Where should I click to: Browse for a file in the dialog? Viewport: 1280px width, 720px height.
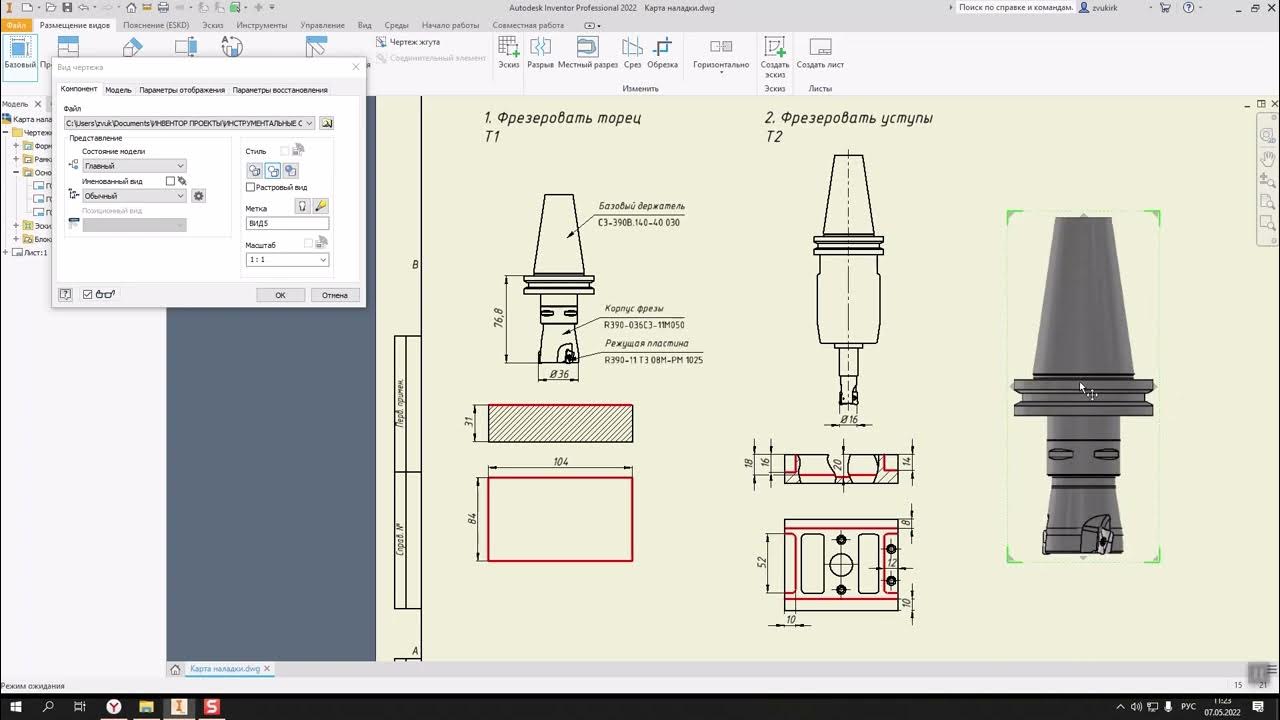coord(326,123)
